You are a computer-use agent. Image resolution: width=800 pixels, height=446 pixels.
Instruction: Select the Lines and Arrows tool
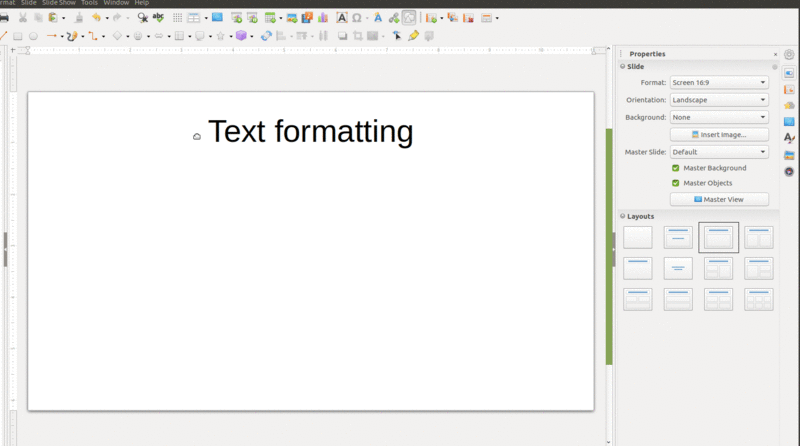pos(52,36)
